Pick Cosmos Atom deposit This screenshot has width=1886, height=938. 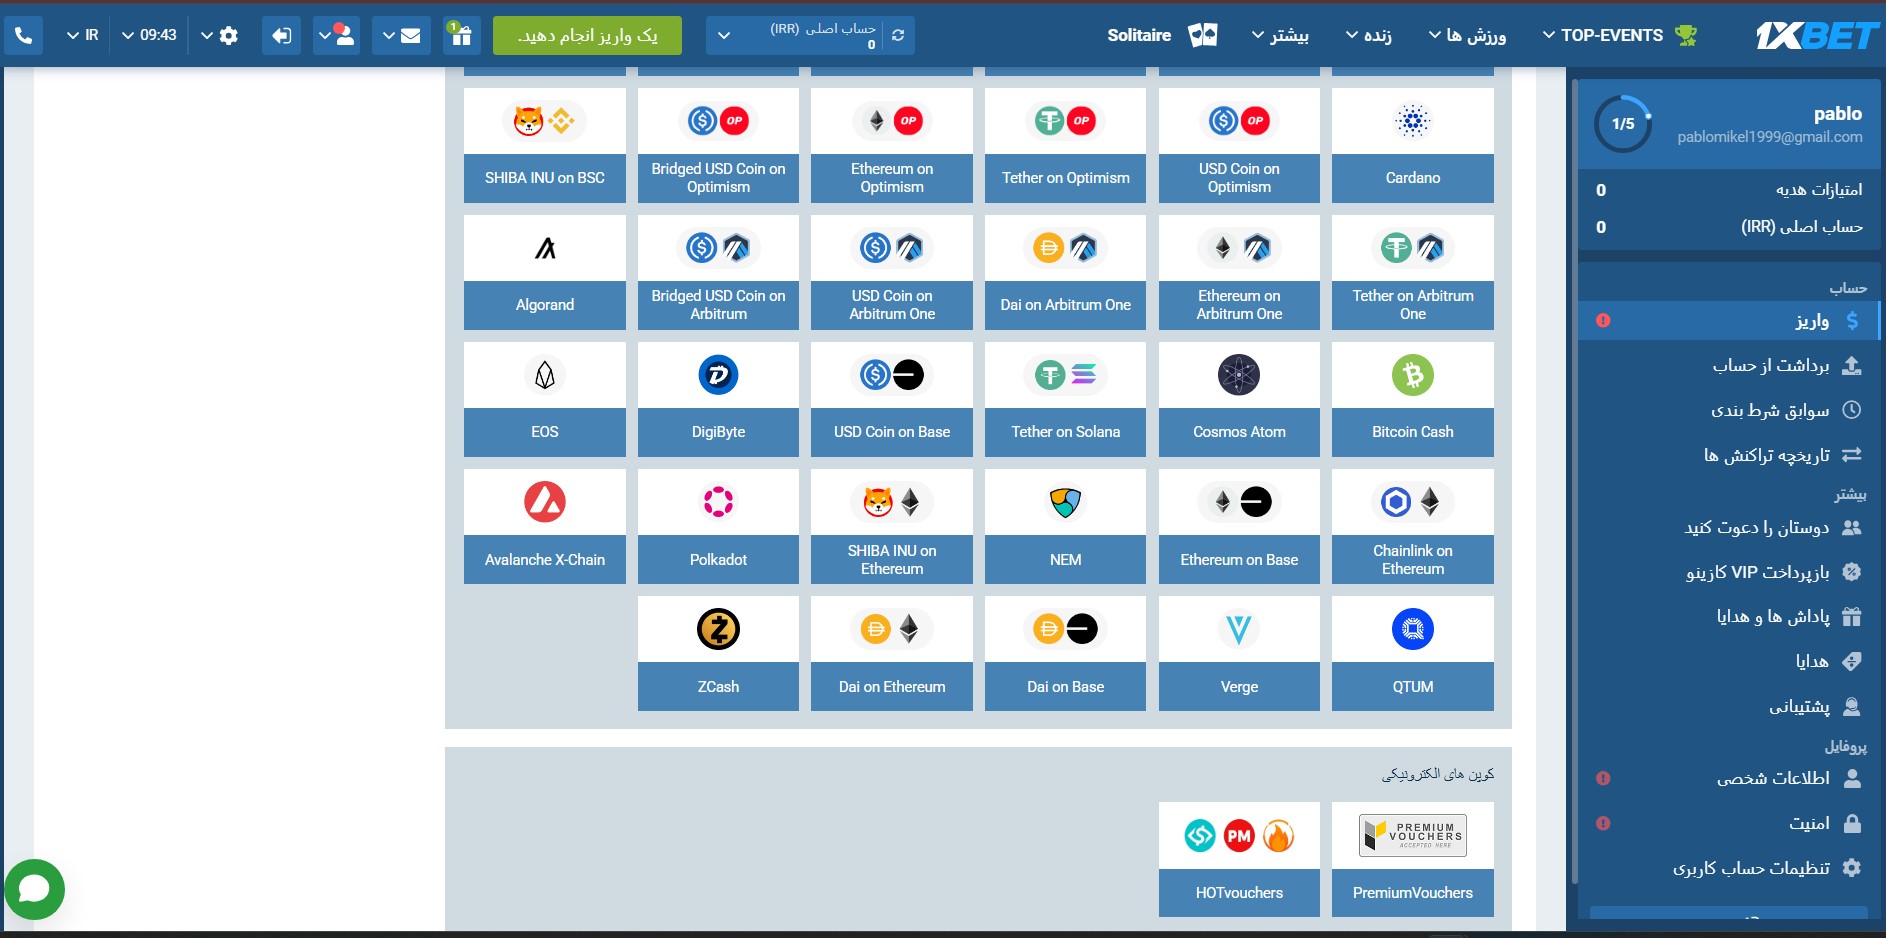1239,399
